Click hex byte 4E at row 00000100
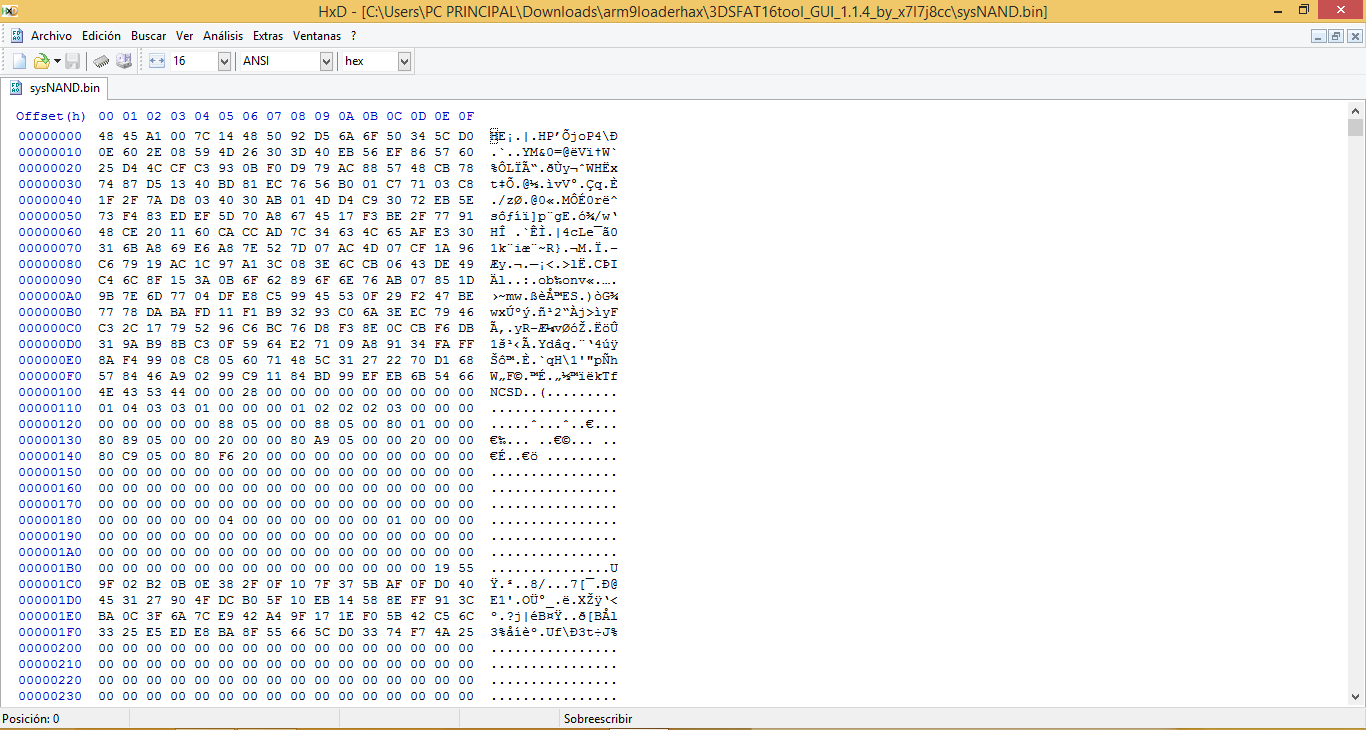The width and height of the screenshot is (1366, 730). [x=106, y=392]
